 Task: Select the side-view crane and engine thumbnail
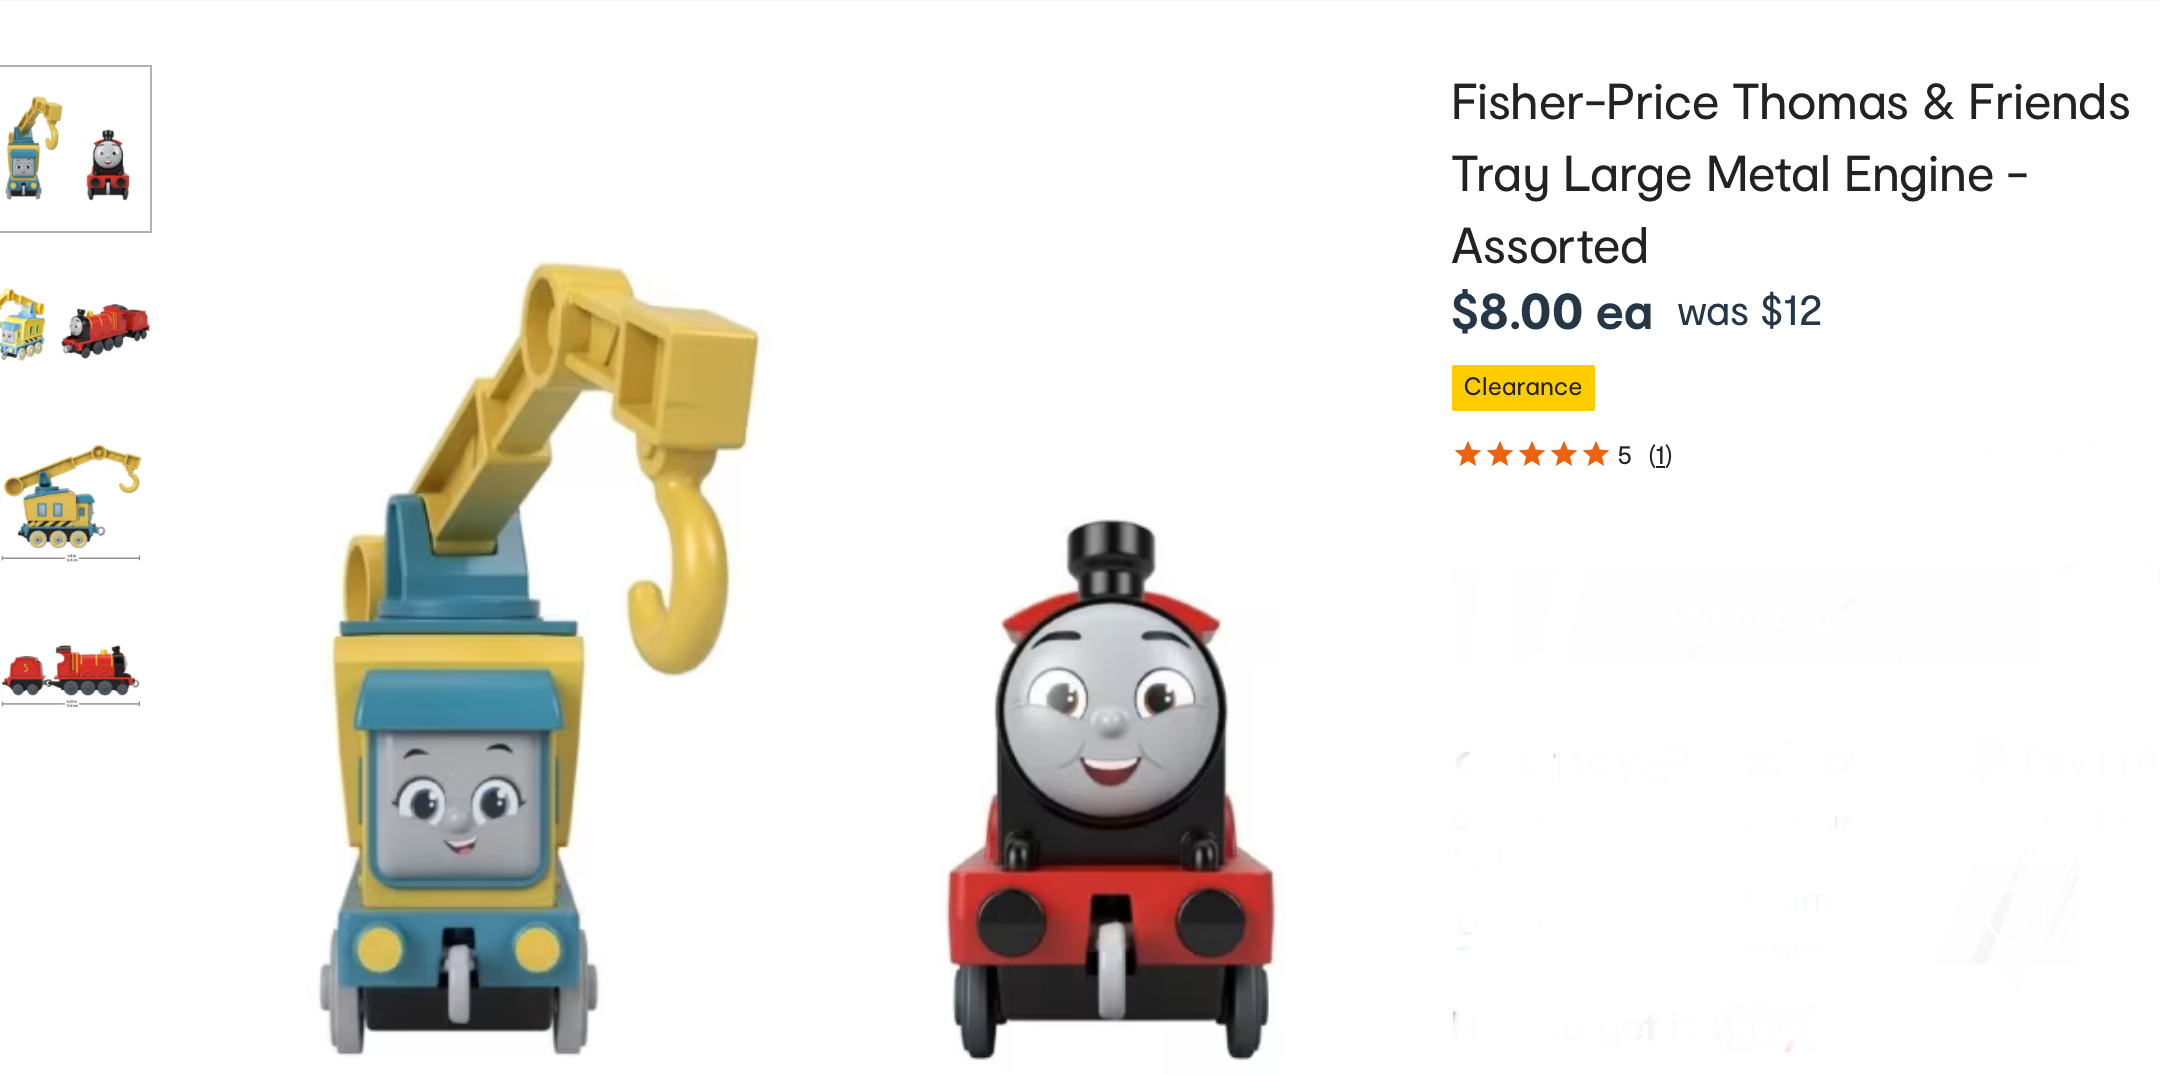coord(75,325)
